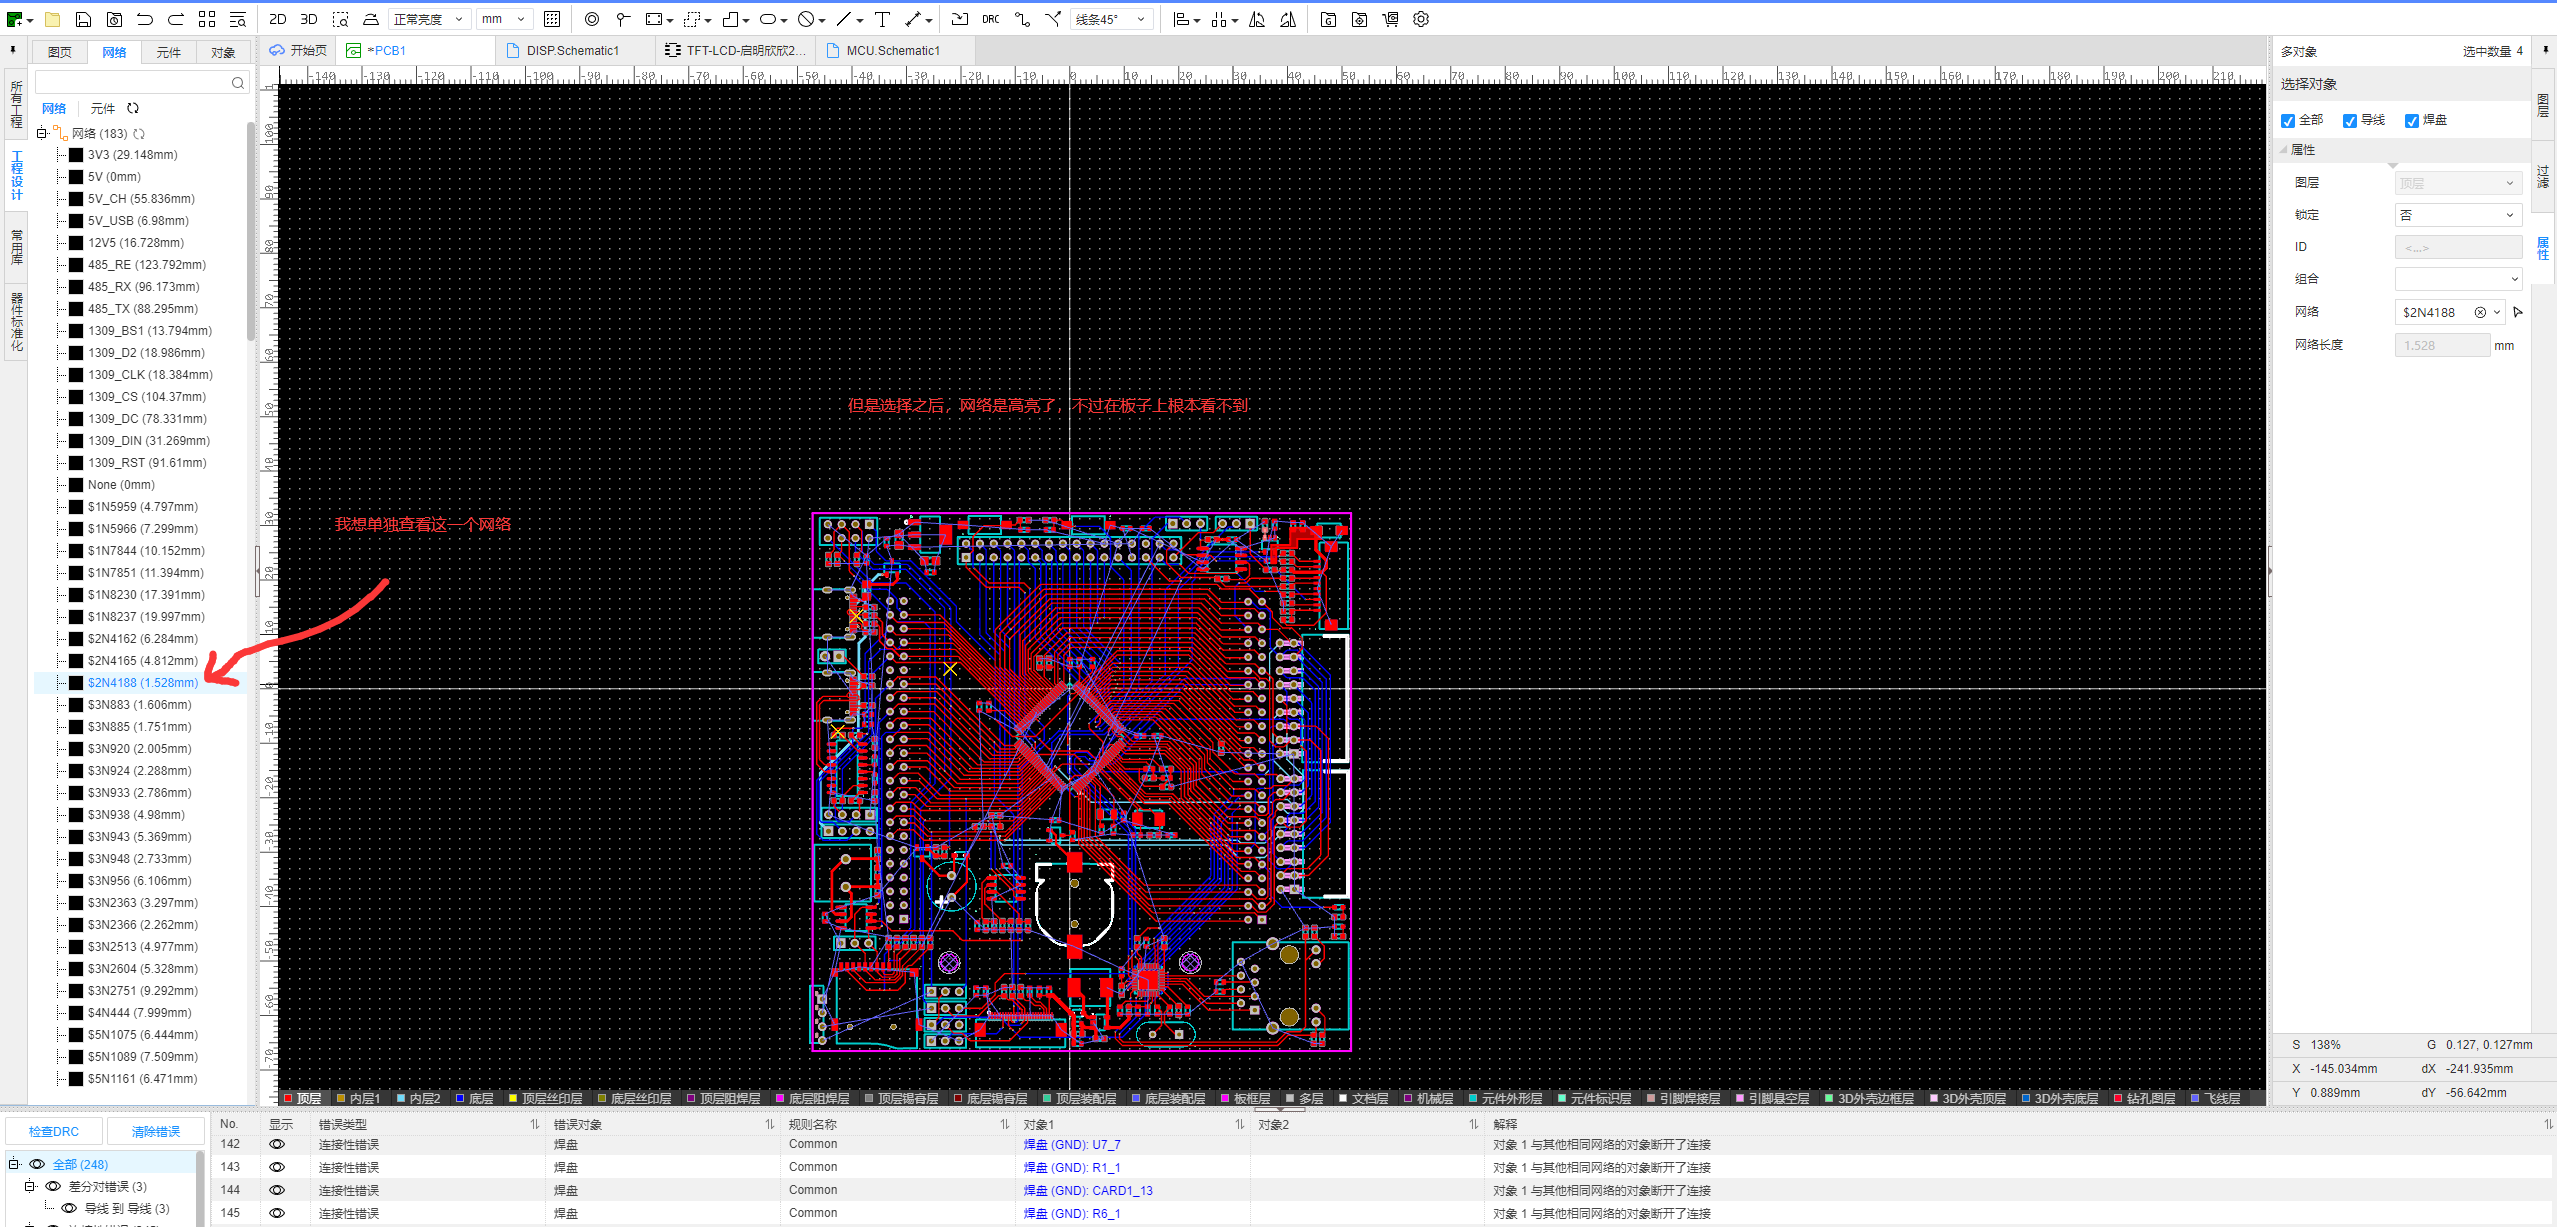The image size is (2557, 1227).
Task: Toggle eye visibility for error 142
Action: [277, 1144]
